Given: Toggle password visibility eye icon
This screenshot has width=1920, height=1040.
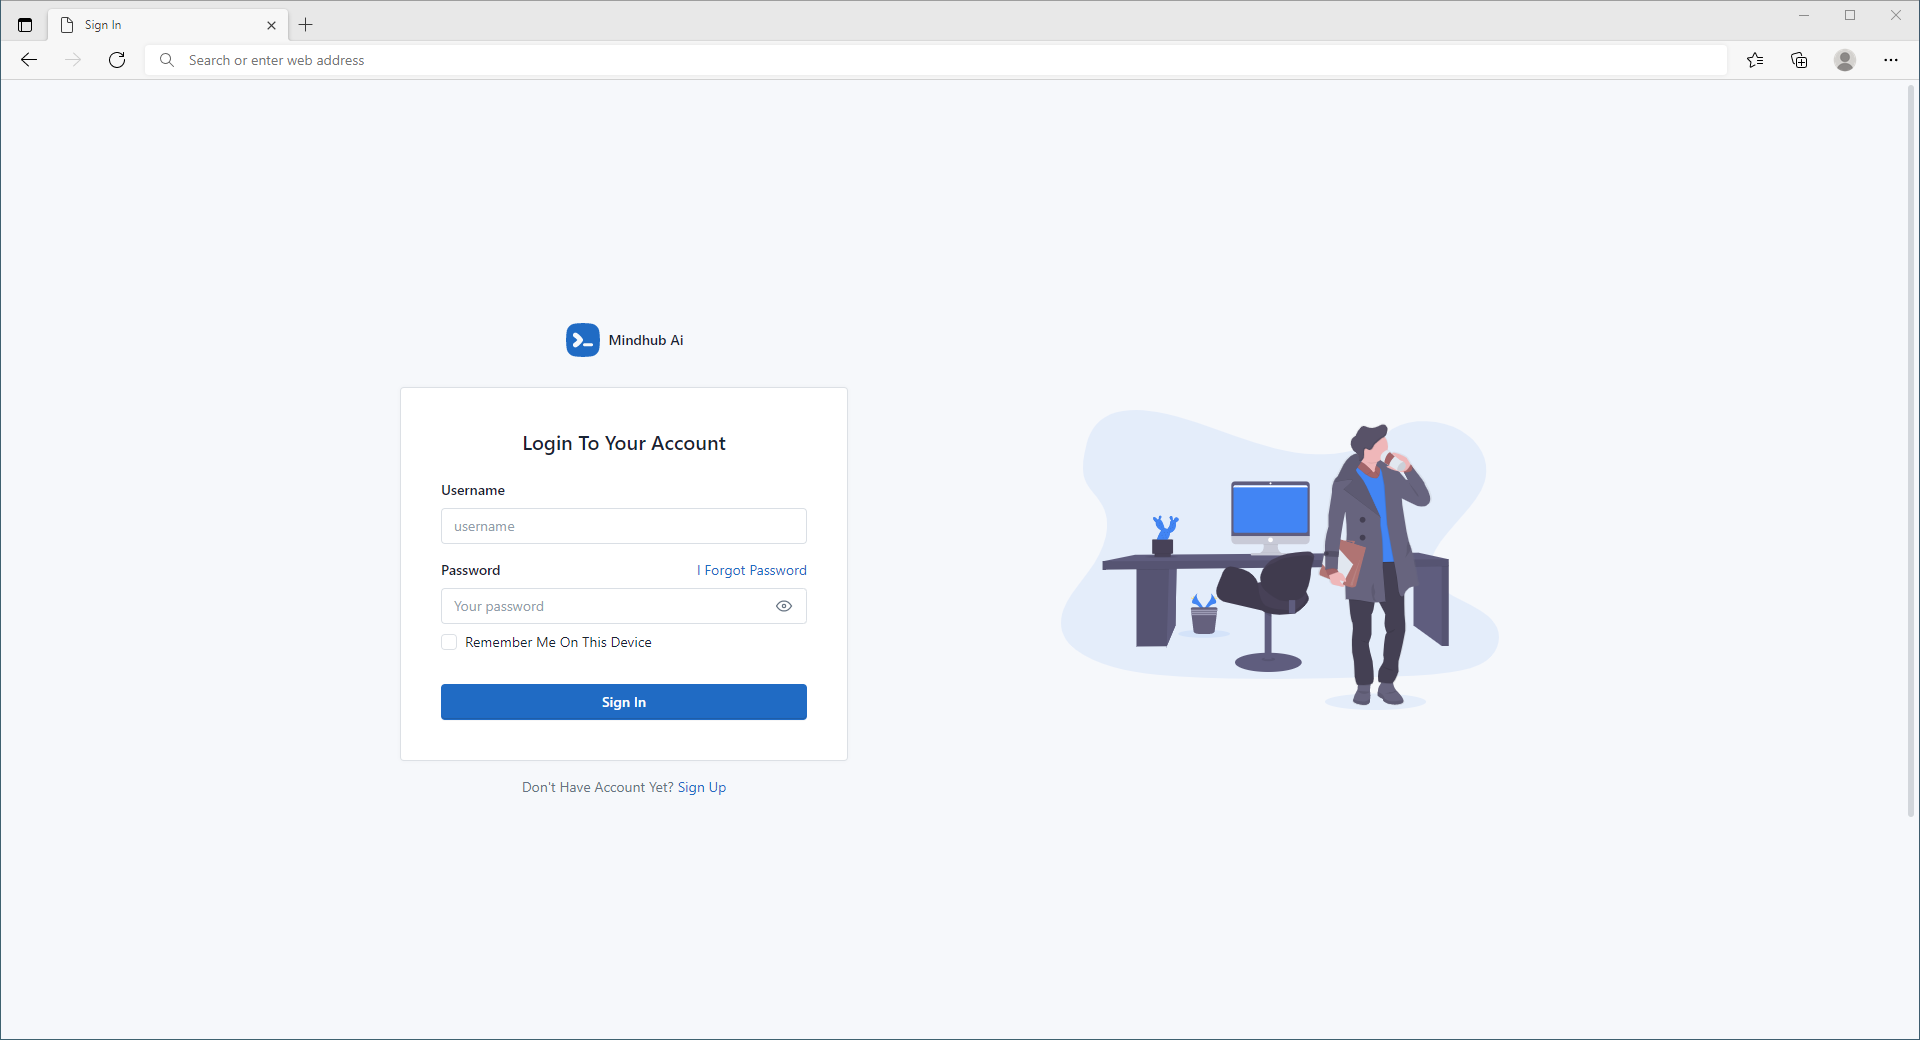Looking at the screenshot, I should [x=784, y=606].
